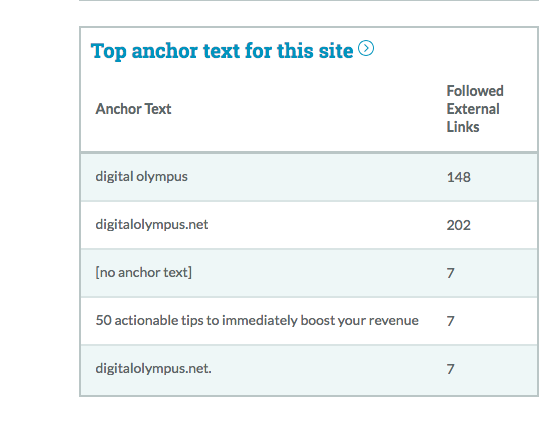This screenshot has height=429, width=557.
Task: Click the word 'Links' in the column header
Action: [463, 127]
